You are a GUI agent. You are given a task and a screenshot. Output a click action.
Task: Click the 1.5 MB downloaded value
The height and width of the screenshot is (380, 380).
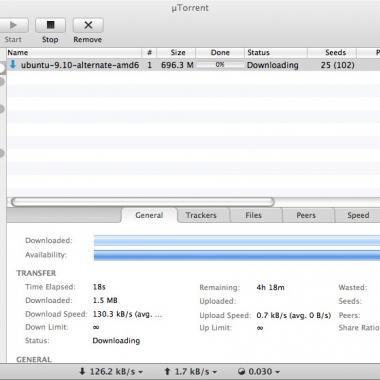coord(105,300)
